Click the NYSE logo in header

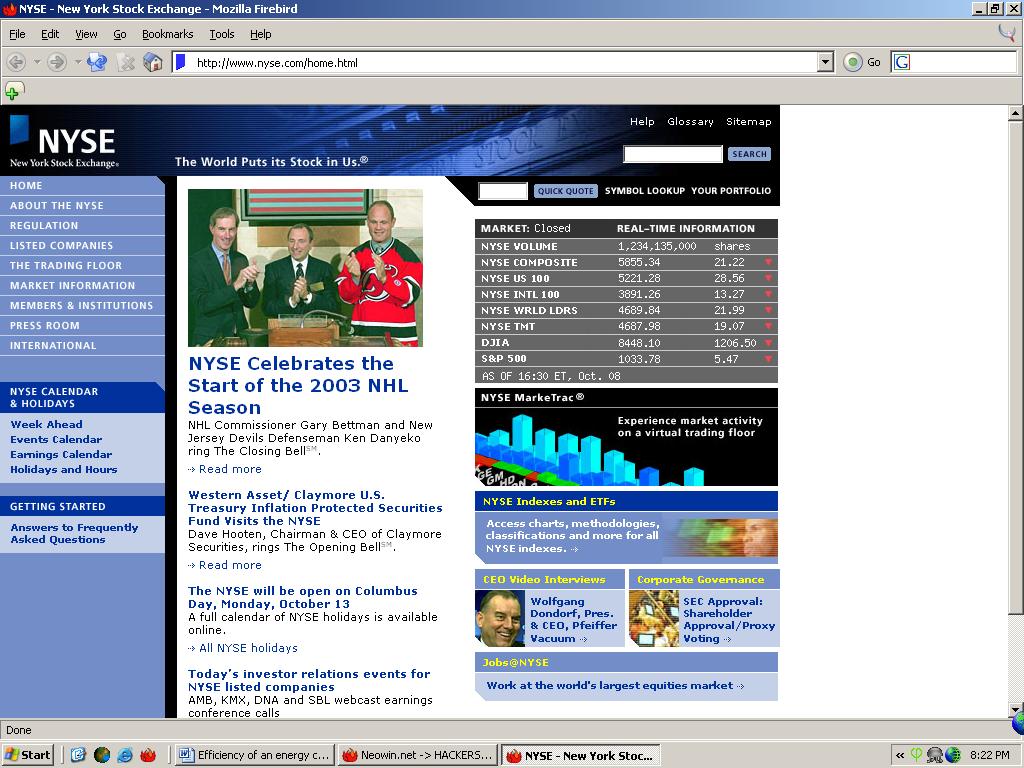click(x=64, y=142)
